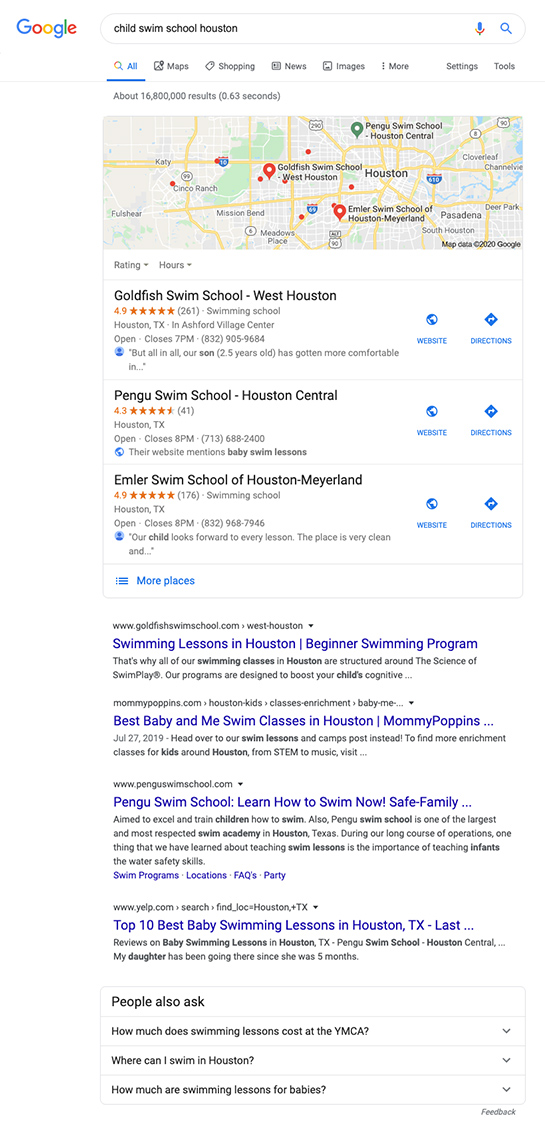Switch to the Maps tab
This screenshot has height=1128, width=545.
(171, 66)
